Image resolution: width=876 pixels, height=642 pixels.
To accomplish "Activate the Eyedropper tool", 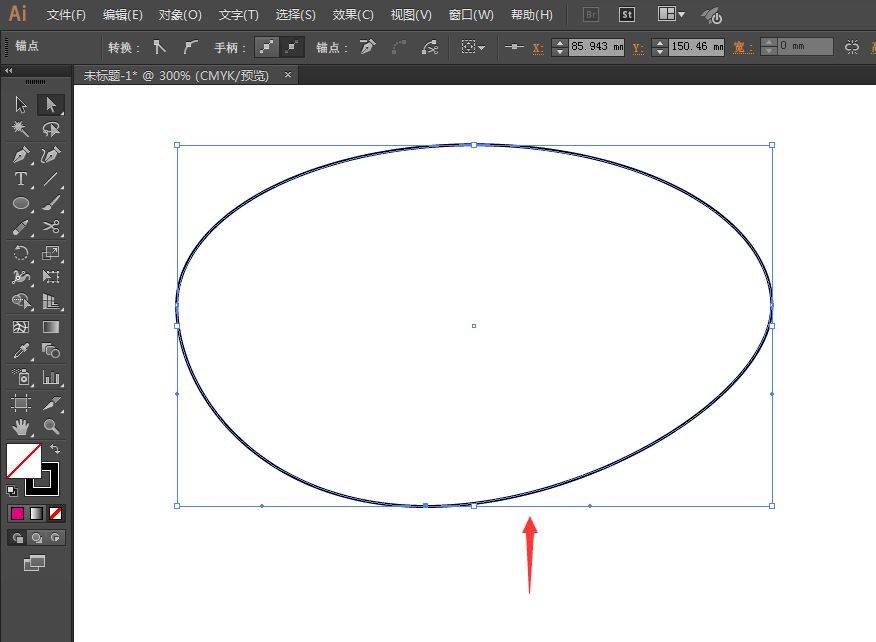I will [x=21, y=351].
